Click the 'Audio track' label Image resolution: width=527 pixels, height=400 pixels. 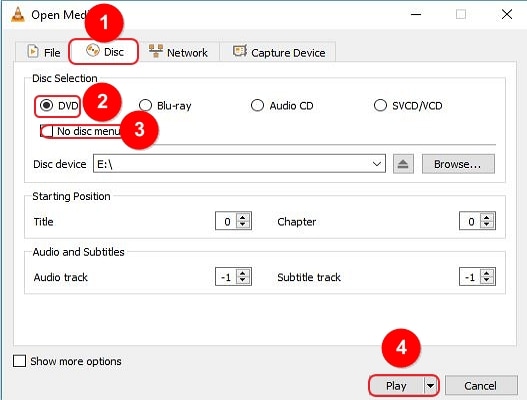click(60, 277)
